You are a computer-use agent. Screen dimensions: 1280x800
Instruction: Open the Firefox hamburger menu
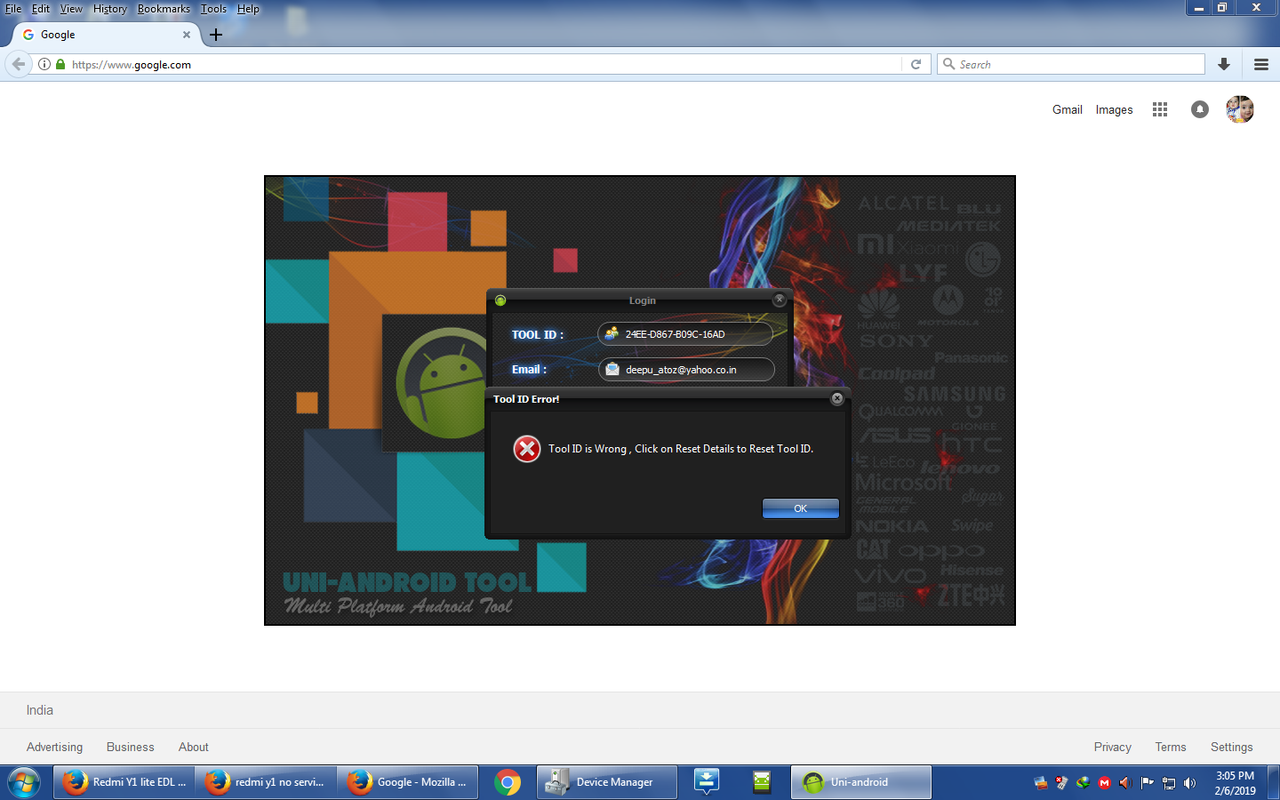point(1261,64)
